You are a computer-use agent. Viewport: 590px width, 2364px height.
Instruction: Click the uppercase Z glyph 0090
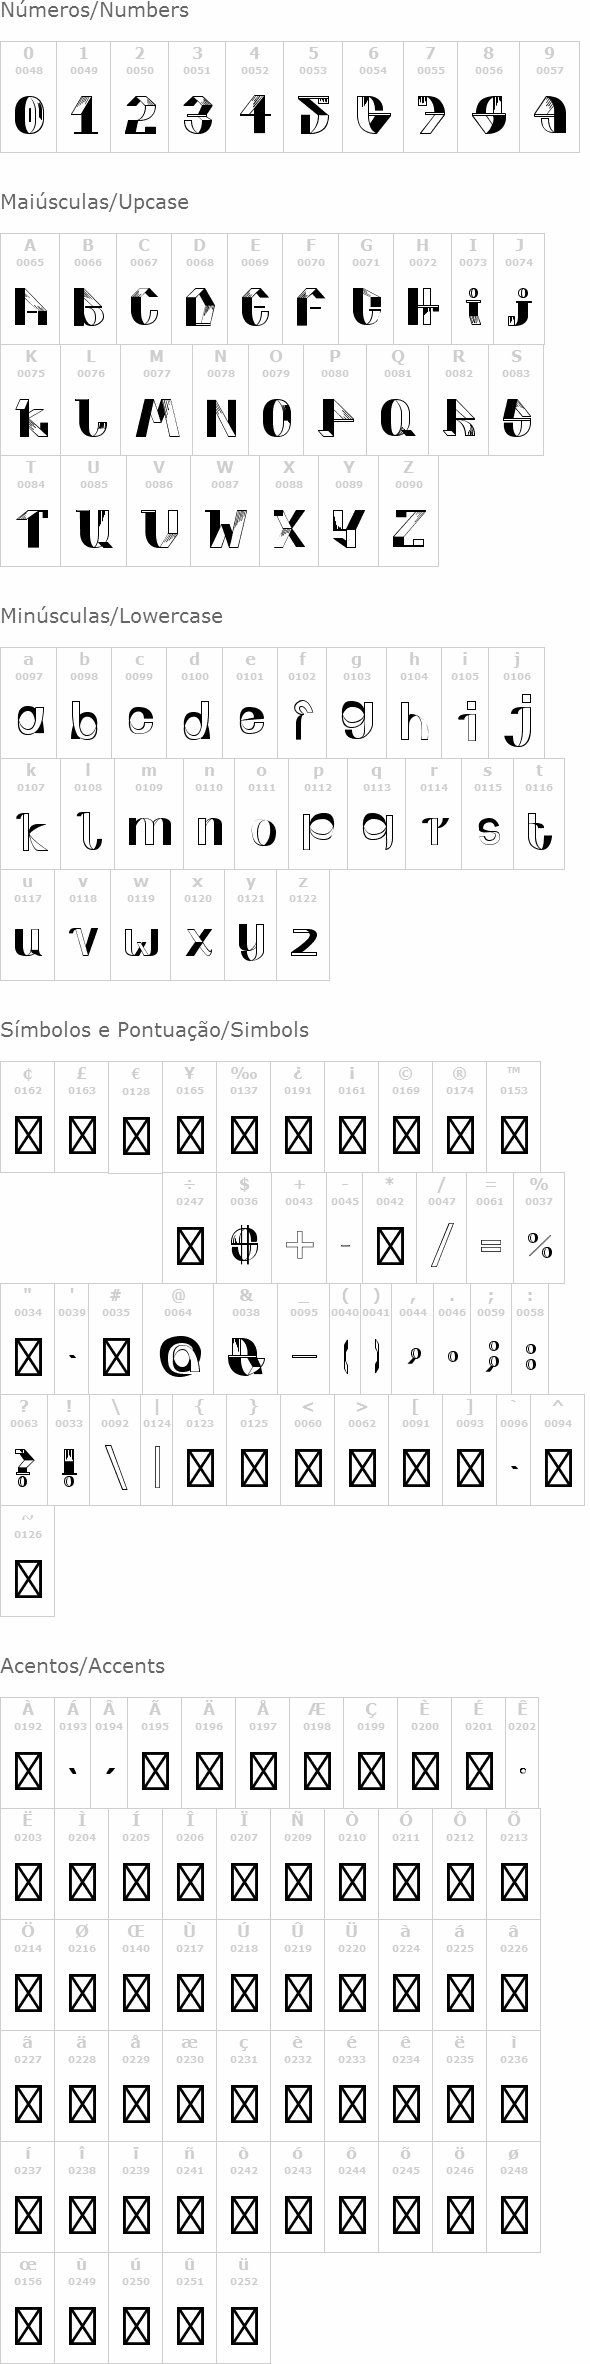coord(408,511)
